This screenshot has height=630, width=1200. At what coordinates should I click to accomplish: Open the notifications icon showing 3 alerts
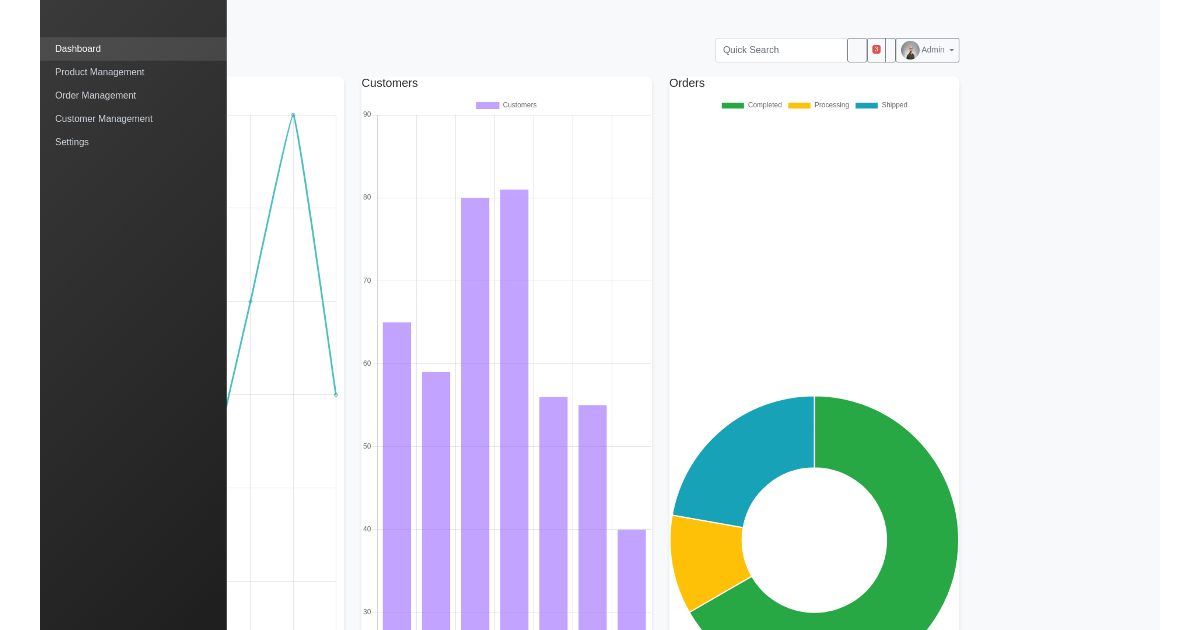[875, 49]
